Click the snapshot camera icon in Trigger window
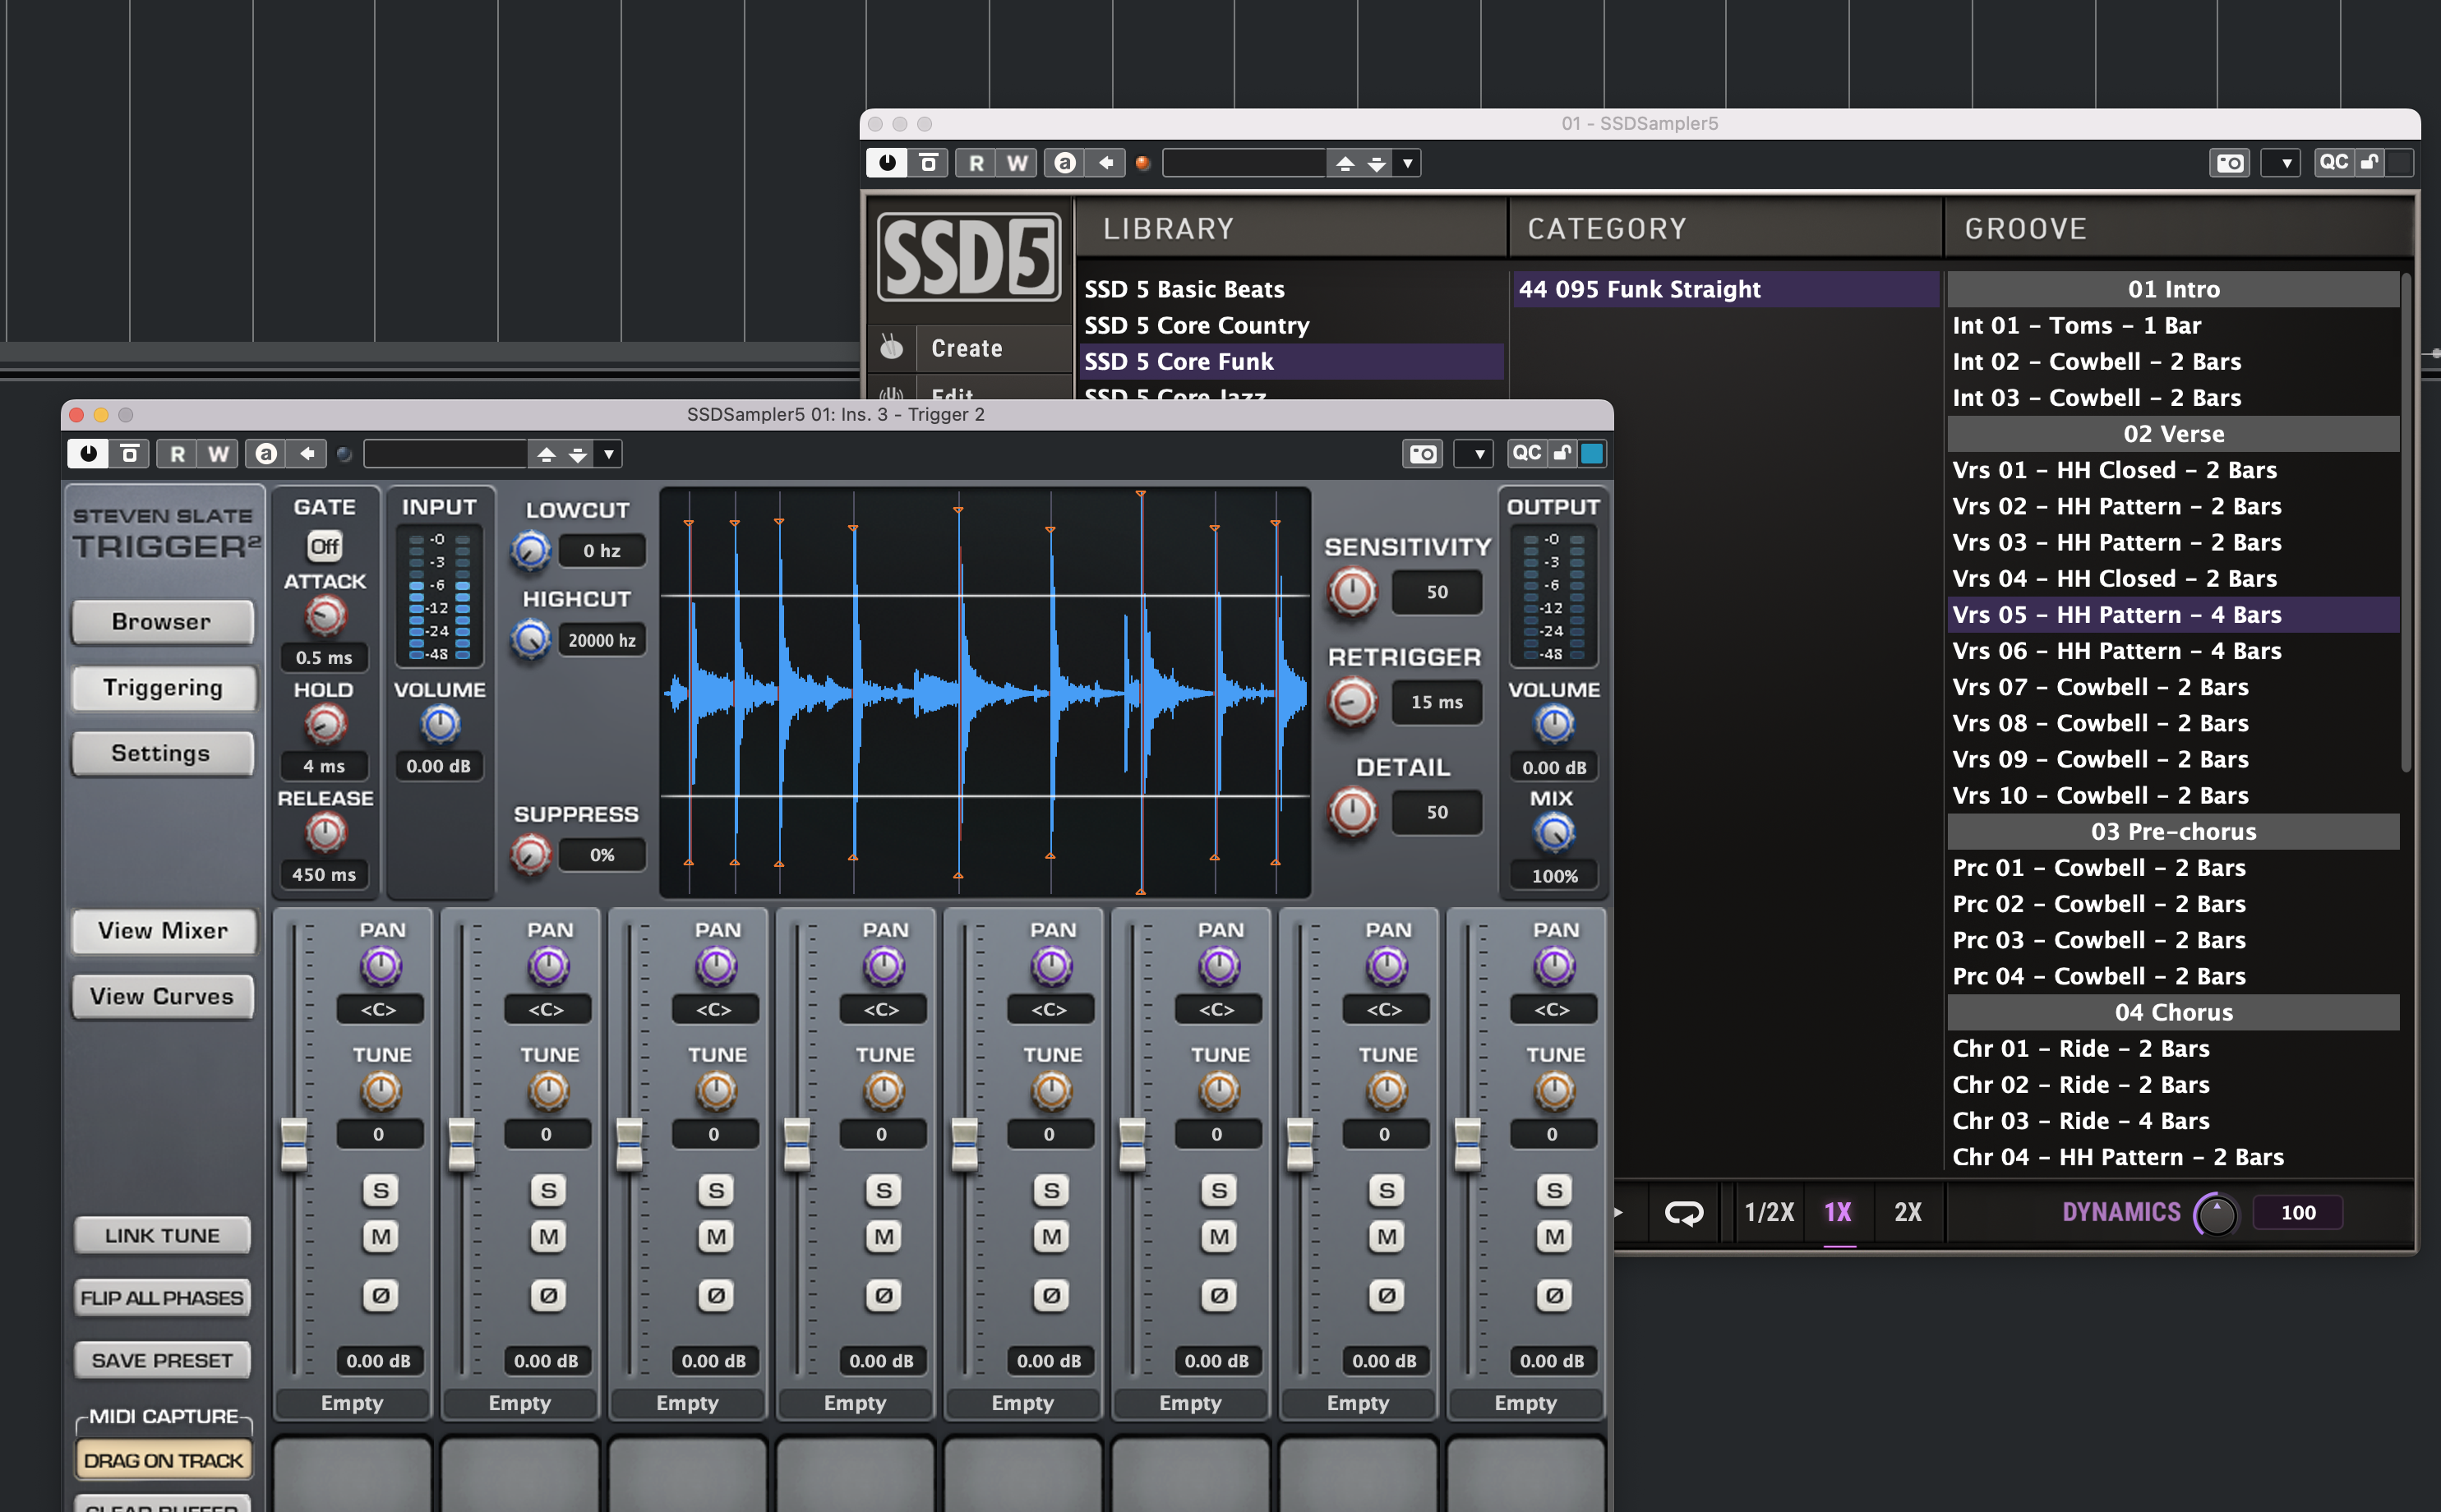The image size is (2441, 1512). [x=1423, y=454]
